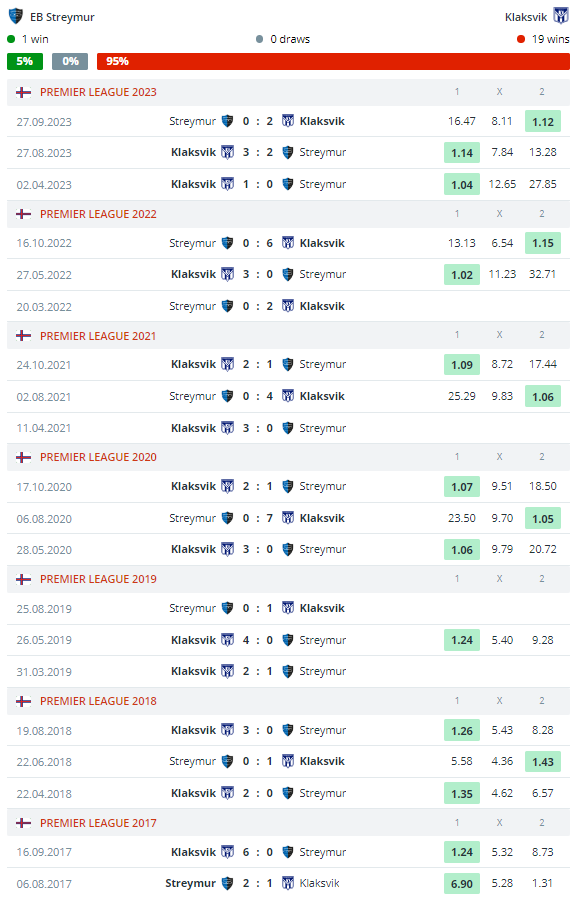Viewport: 574px width, 898px height.
Task: Click the green 5% Streymur wins bar
Action: tap(25, 61)
